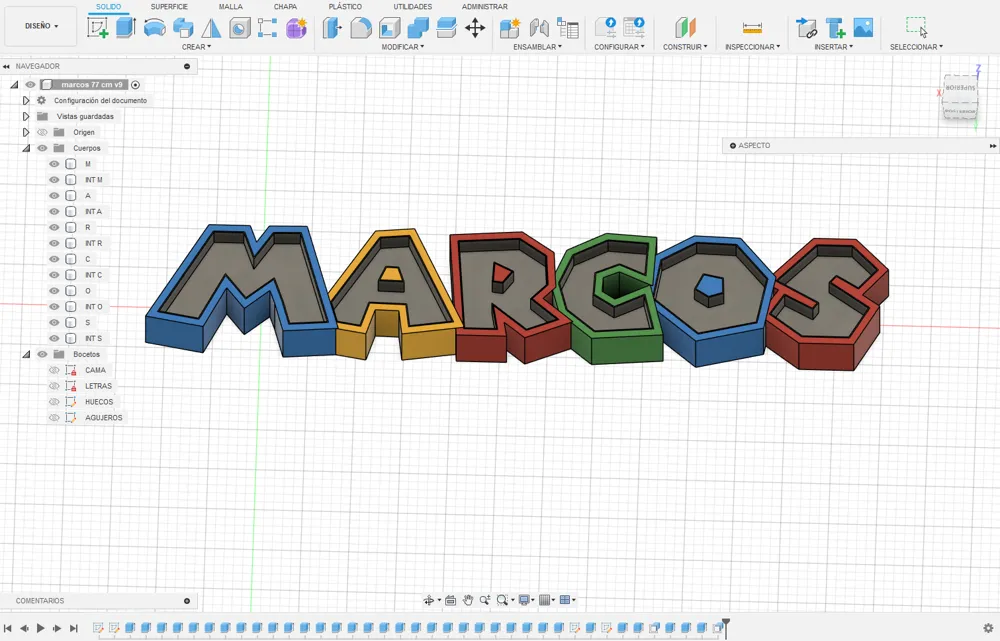Select the Split Body tool
Screen dimensions: 1000x641
point(446,28)
